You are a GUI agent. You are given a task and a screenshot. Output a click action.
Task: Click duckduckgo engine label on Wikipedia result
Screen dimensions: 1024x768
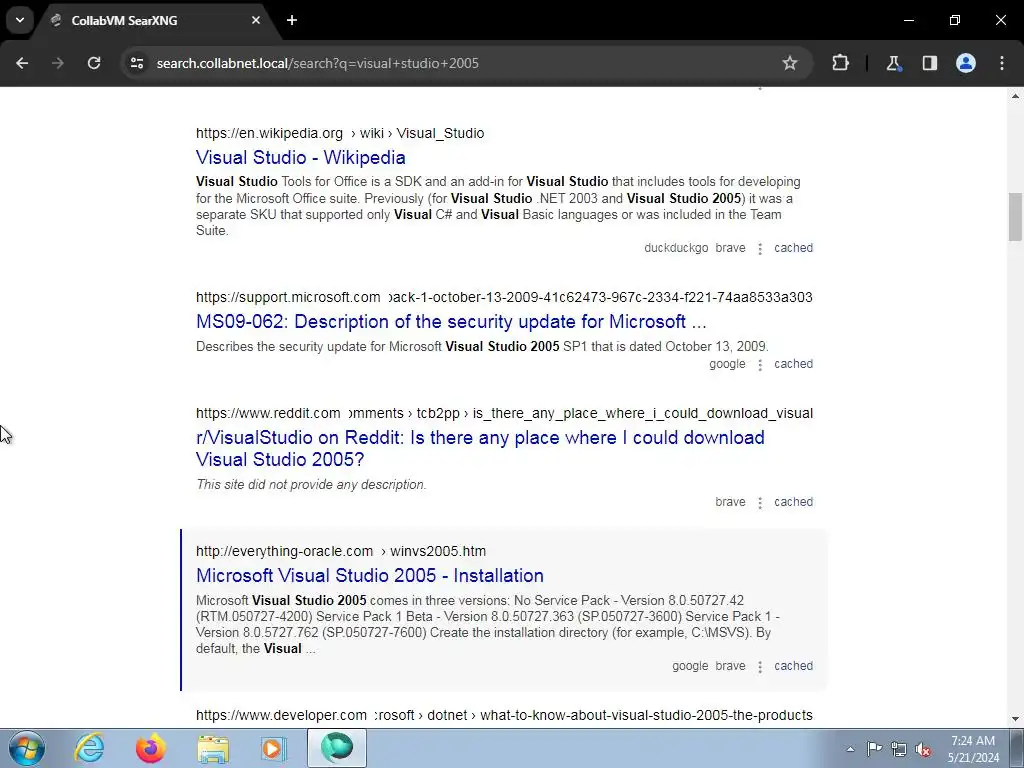point(676,248)
